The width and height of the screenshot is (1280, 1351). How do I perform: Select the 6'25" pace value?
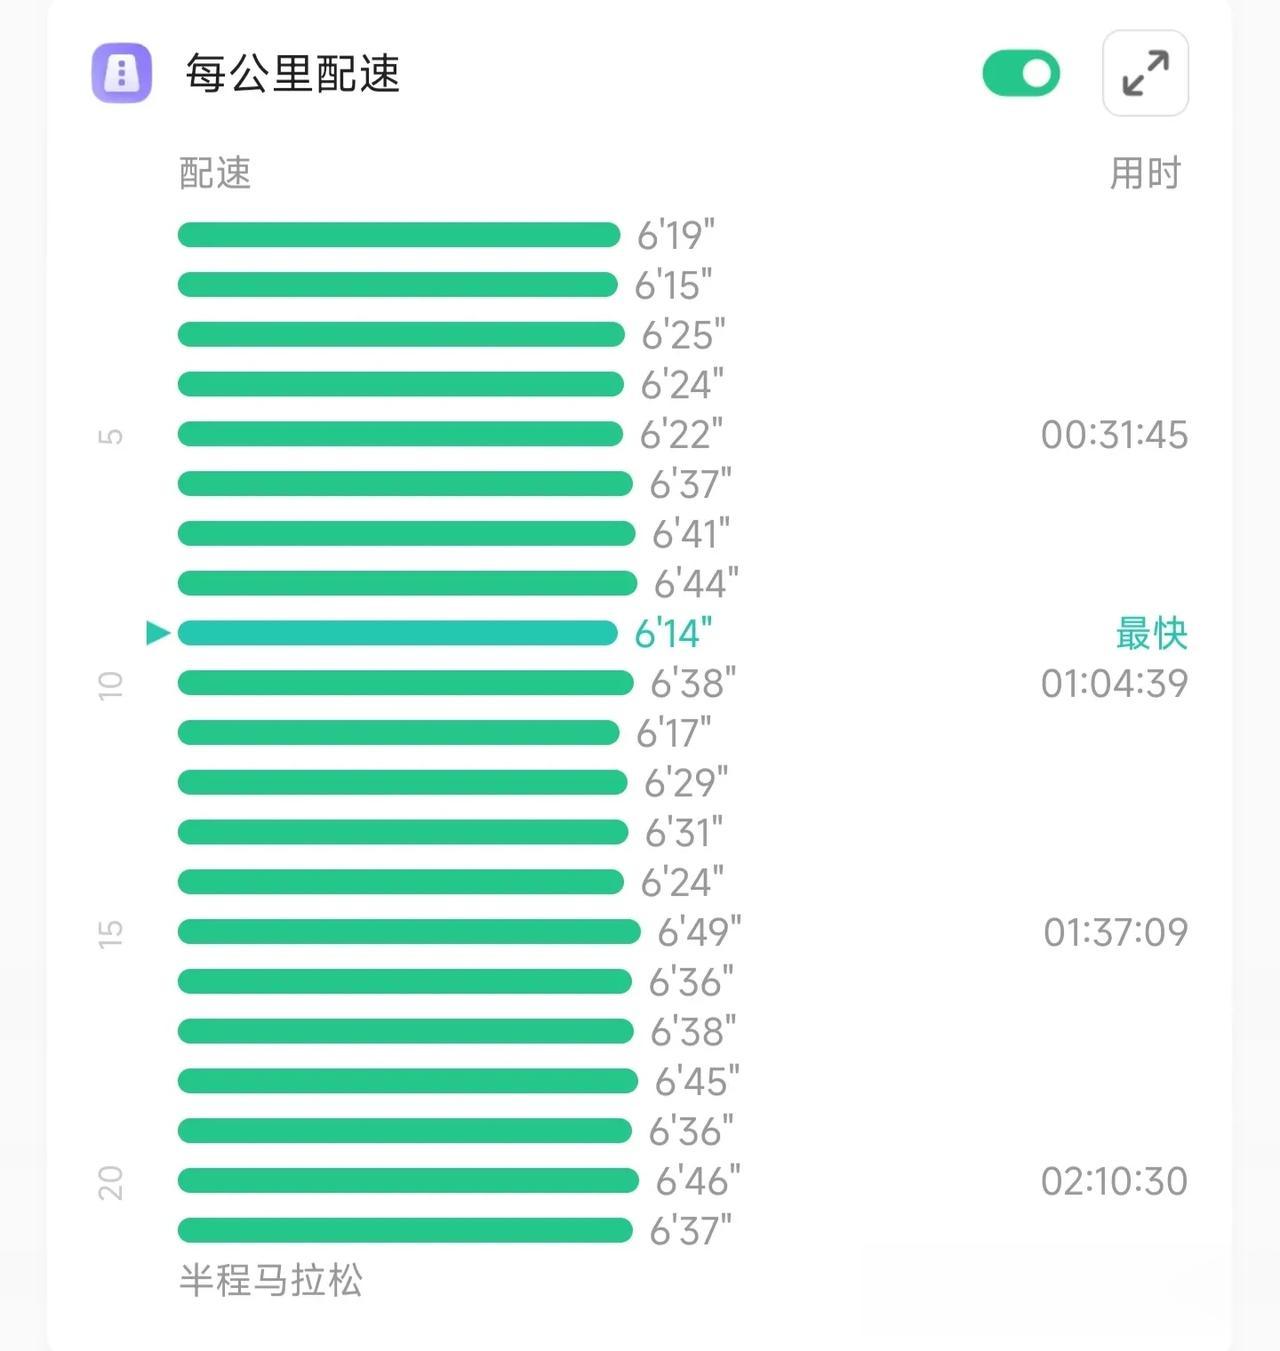point(684,335)
